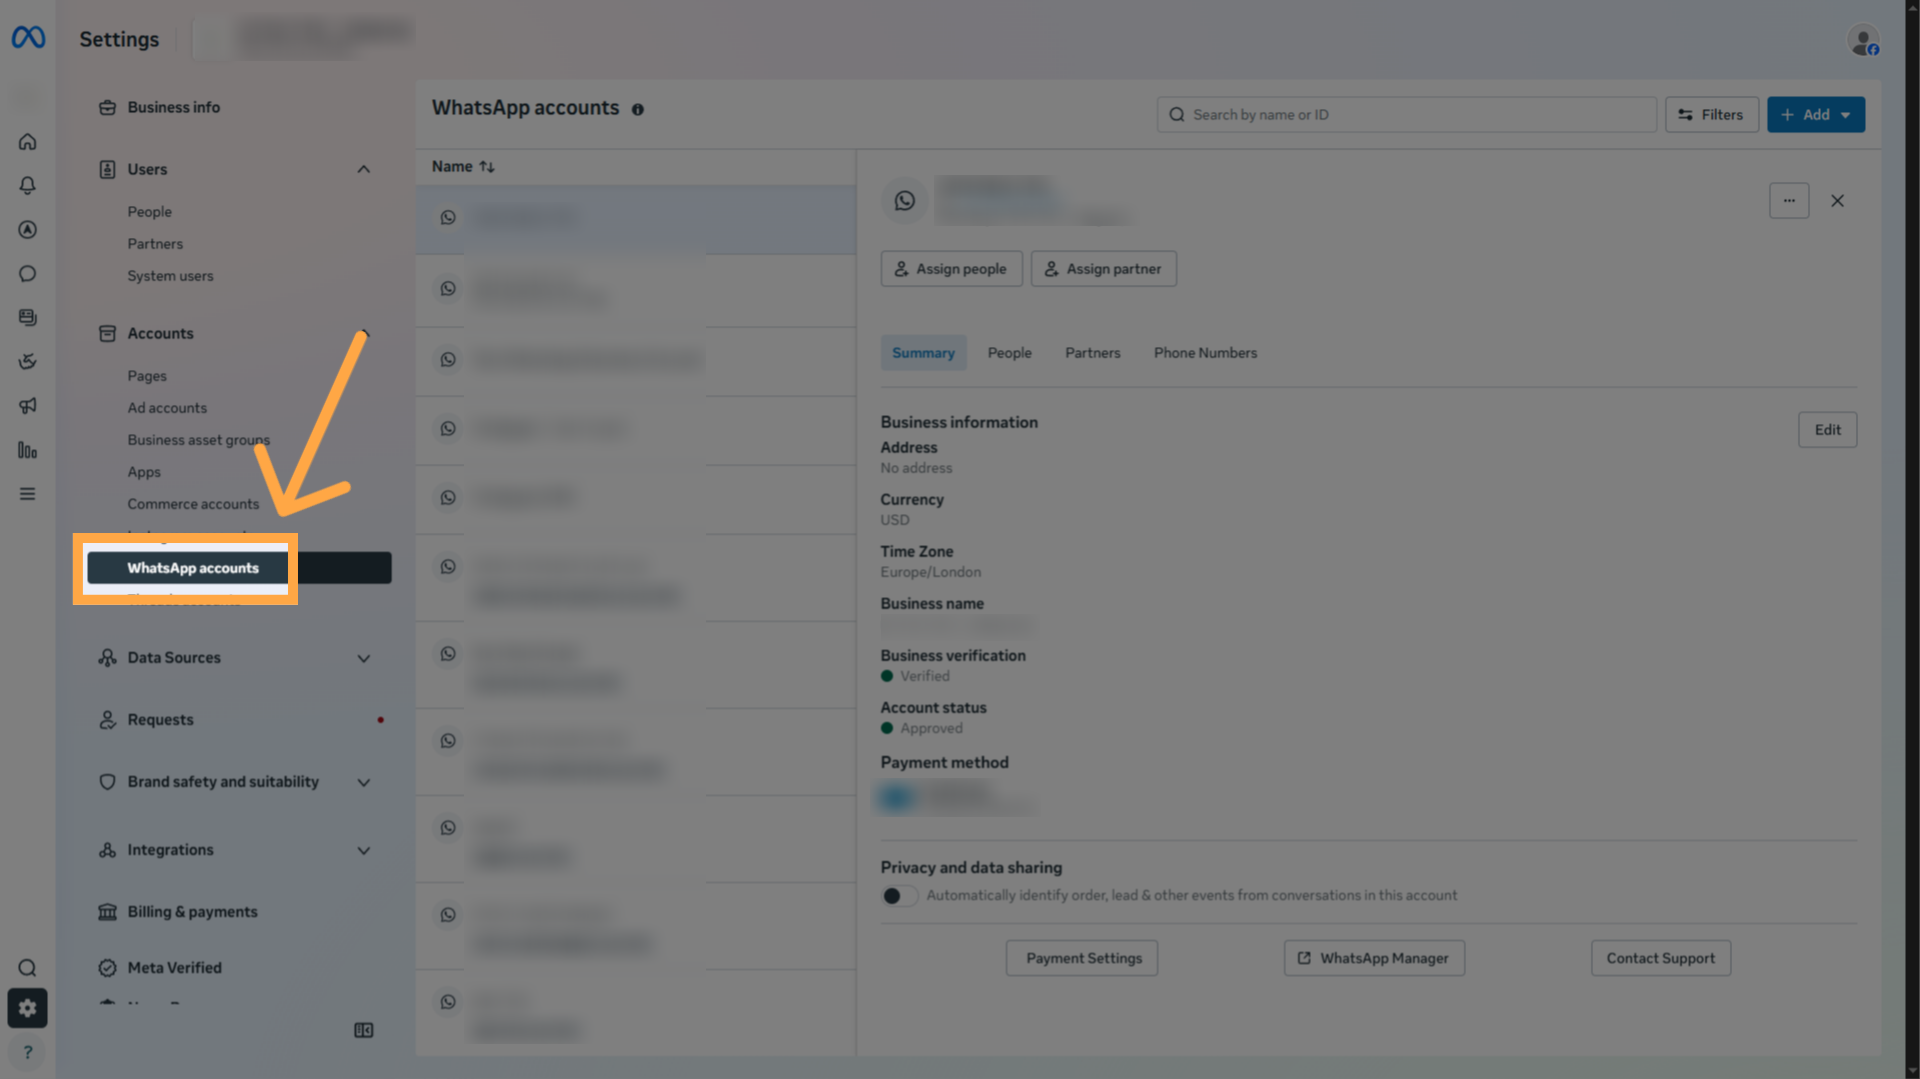The image size is (1920, 1079).
Task: Open the Add dropdown button
Action: [1815, 115]
